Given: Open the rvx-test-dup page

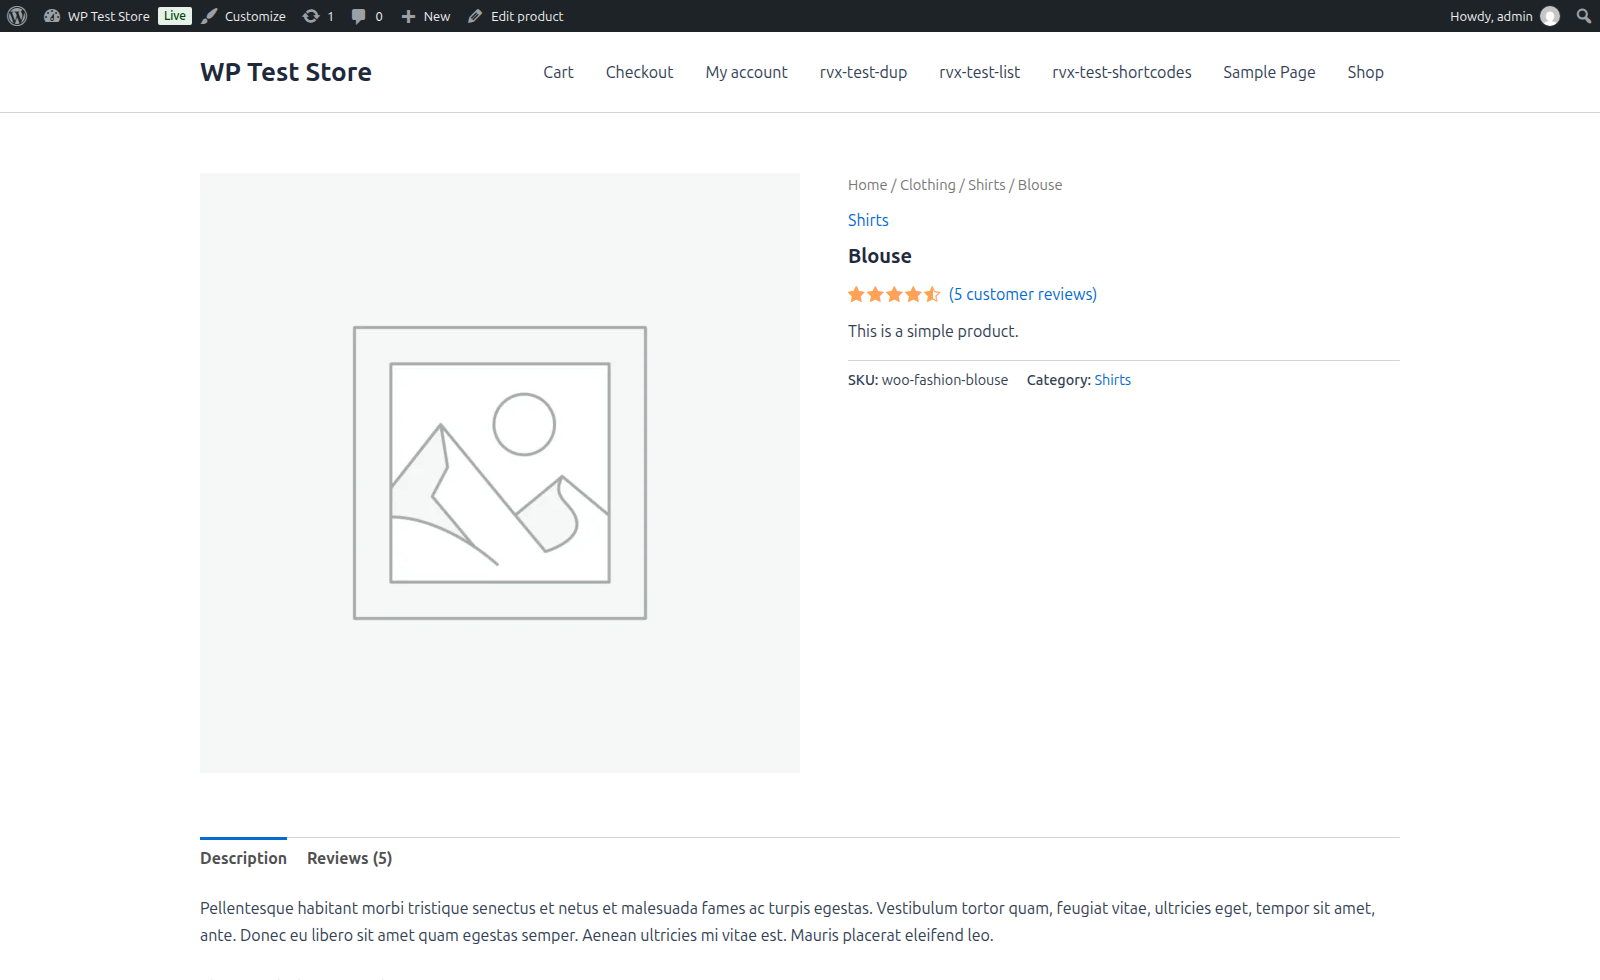Looking at the screenshot, I should [863, 72].
